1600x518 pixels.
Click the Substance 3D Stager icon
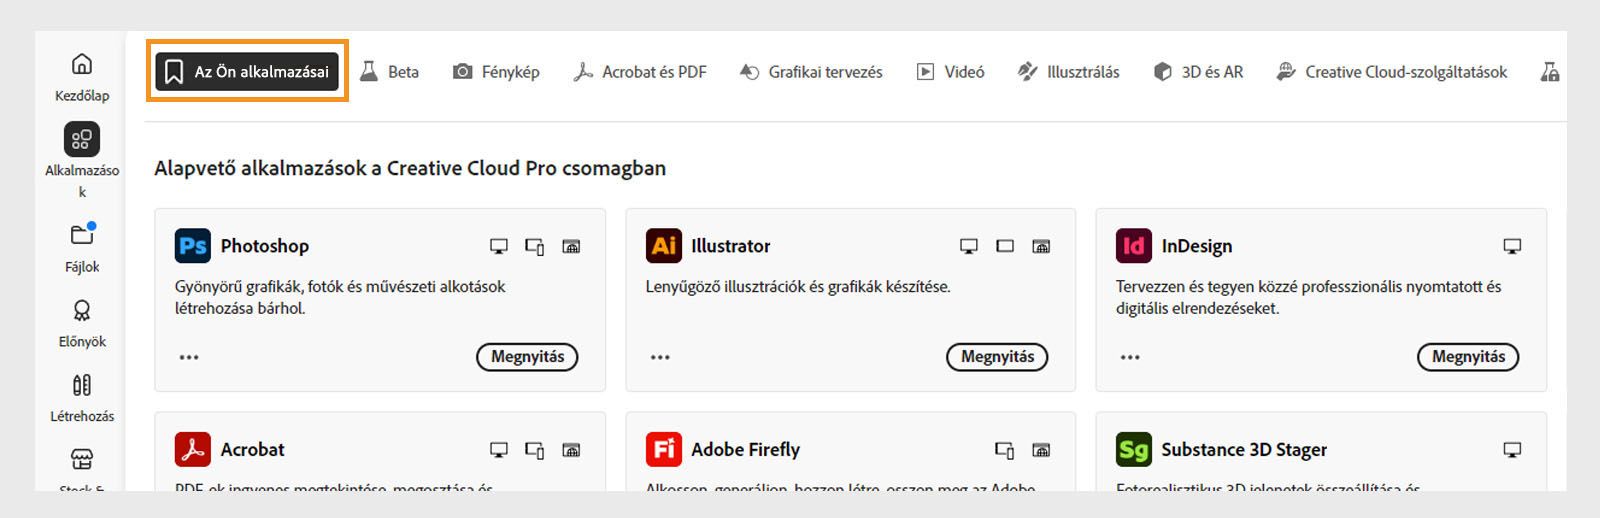[x=1134, y=450]
